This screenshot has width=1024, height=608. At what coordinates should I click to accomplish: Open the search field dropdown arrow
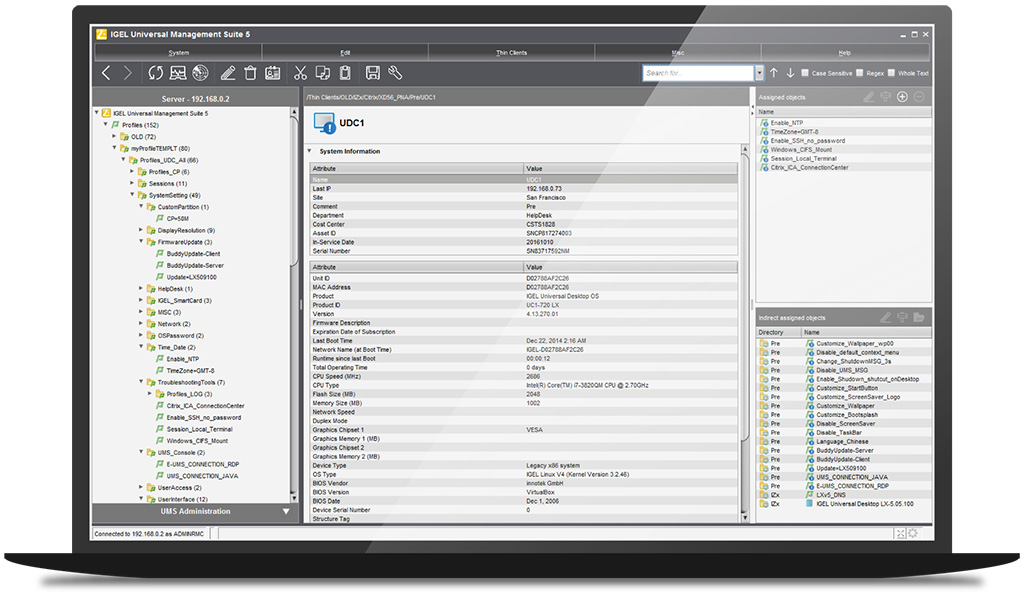click(x=759, y=73)
